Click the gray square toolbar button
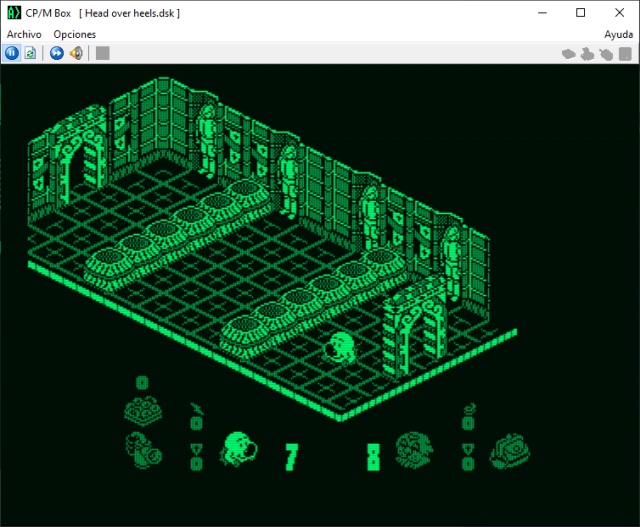Viewport: 640px width, 527px height. (102, 53)
